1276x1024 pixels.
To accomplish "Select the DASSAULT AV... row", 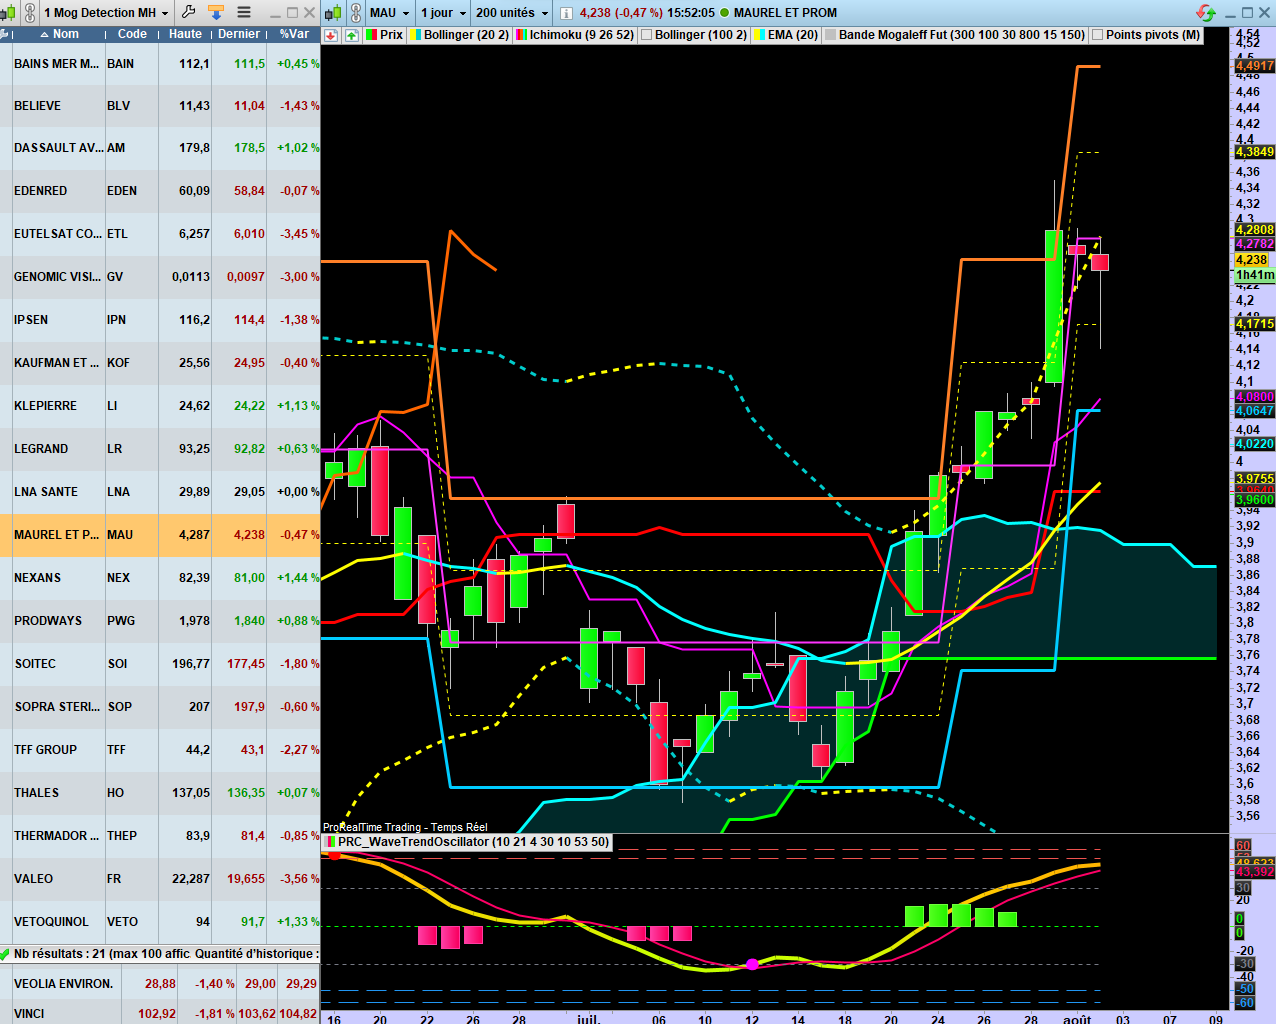I will click(160, 147).
